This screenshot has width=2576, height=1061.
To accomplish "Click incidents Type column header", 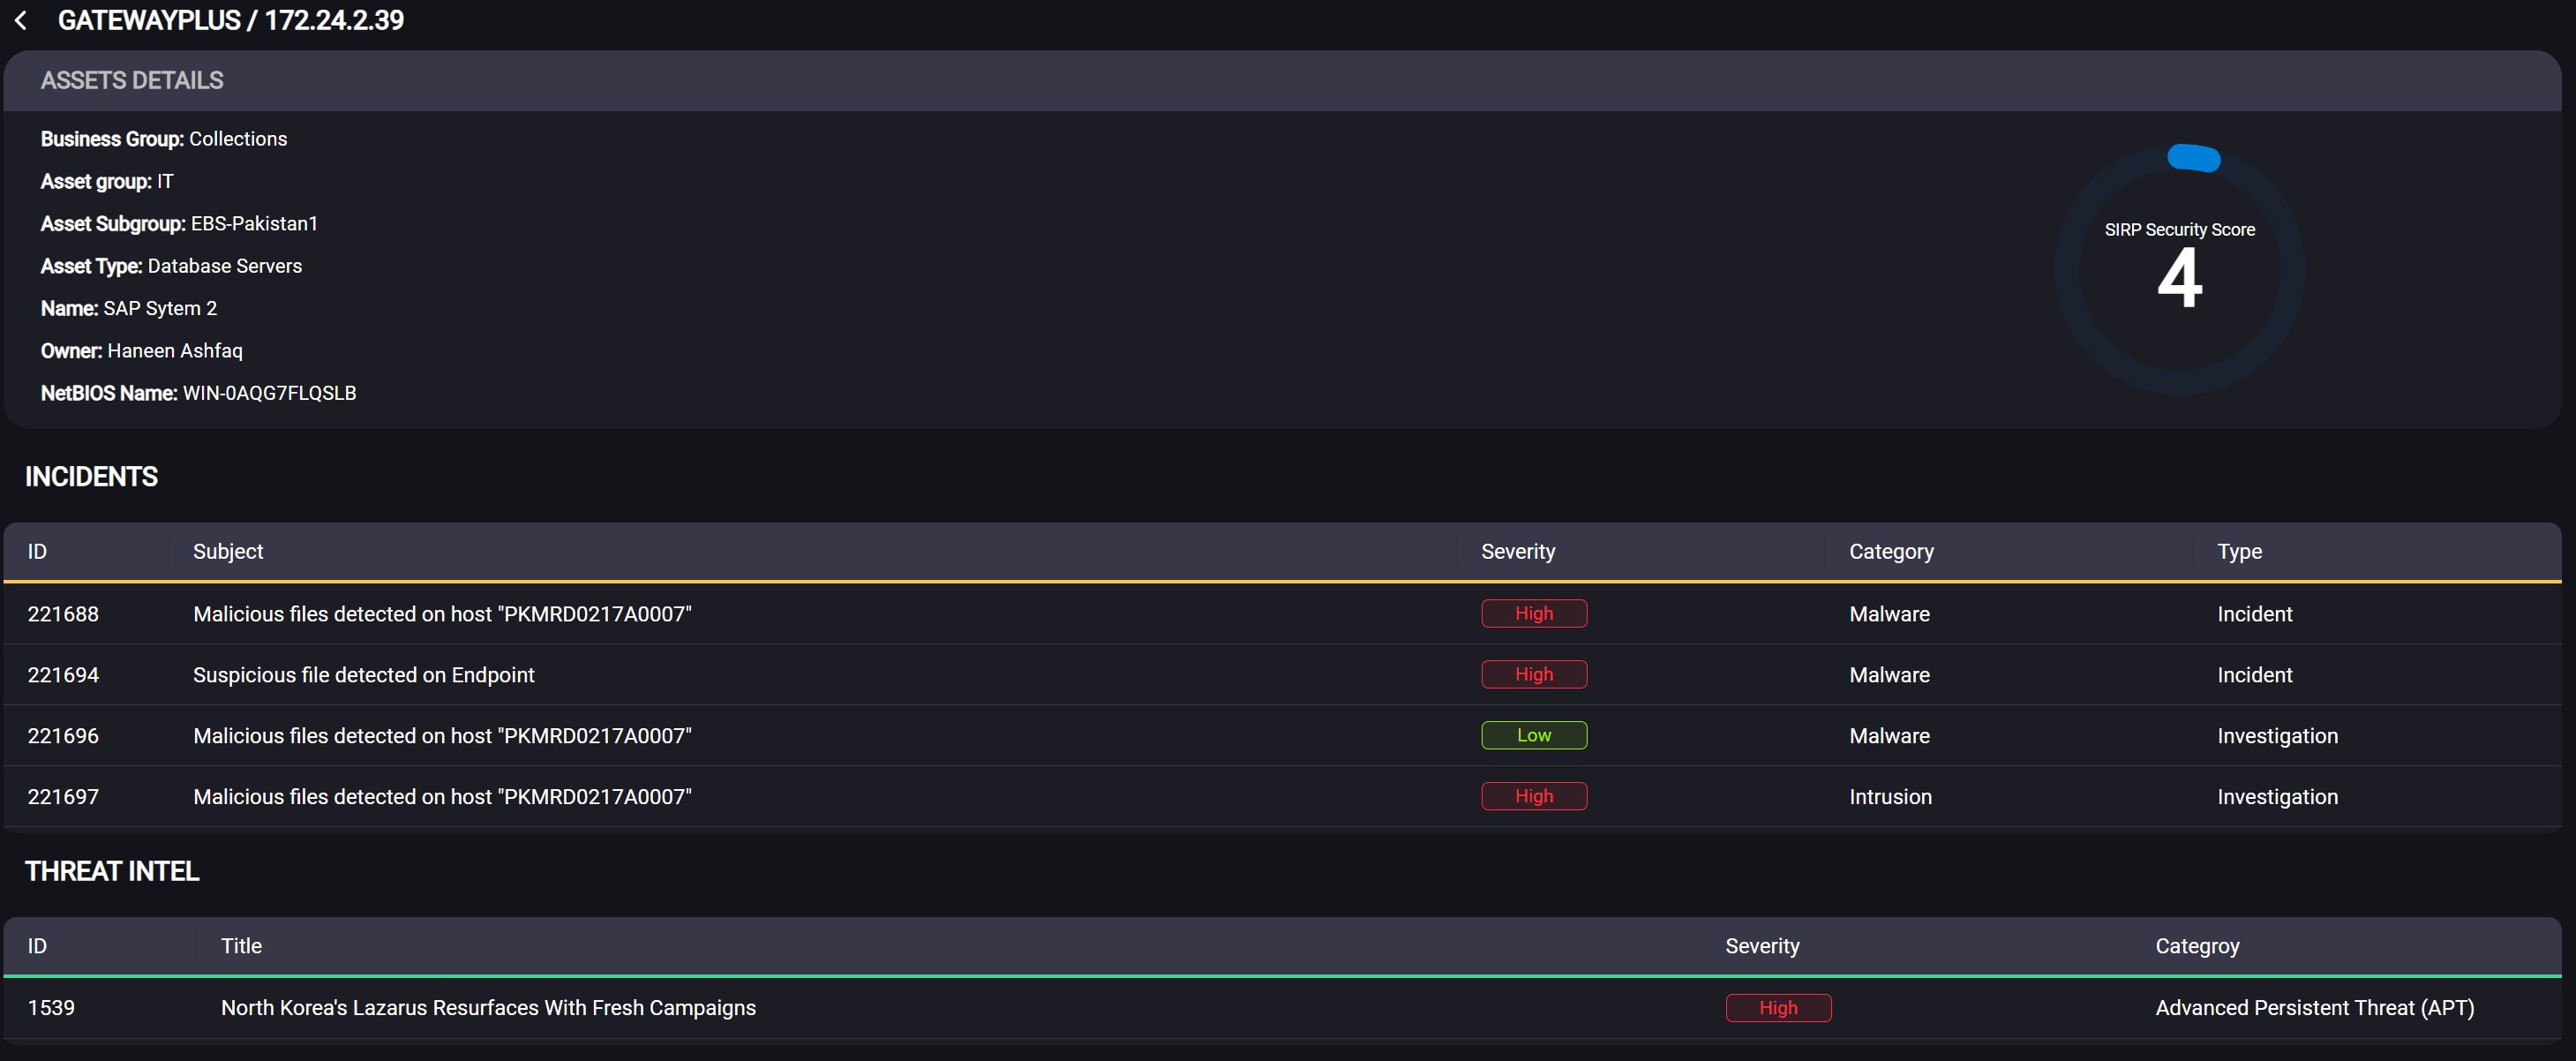I will coord(2239,552).
